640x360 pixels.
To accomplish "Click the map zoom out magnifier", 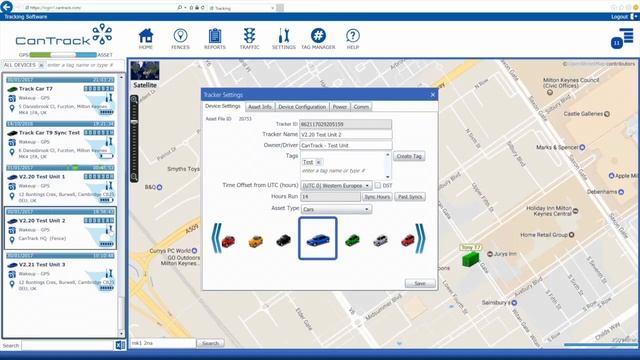I will 134,177.
